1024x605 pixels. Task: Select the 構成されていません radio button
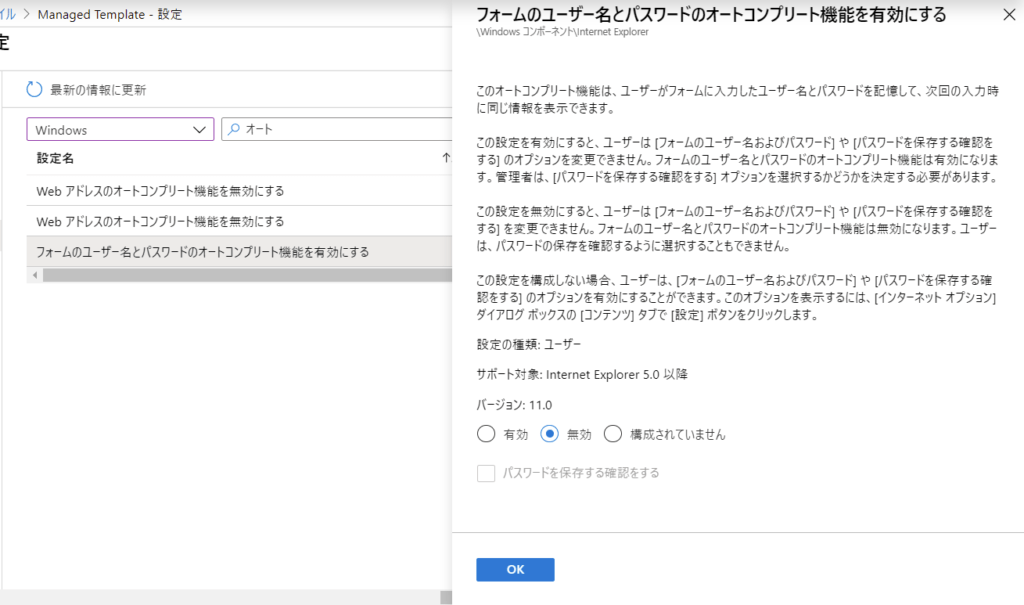[613, 434]
